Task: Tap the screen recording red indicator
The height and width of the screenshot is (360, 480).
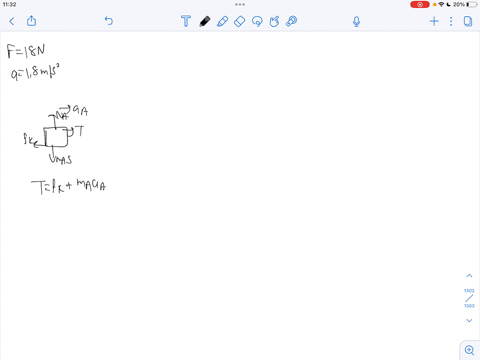Action: point(420,5)
